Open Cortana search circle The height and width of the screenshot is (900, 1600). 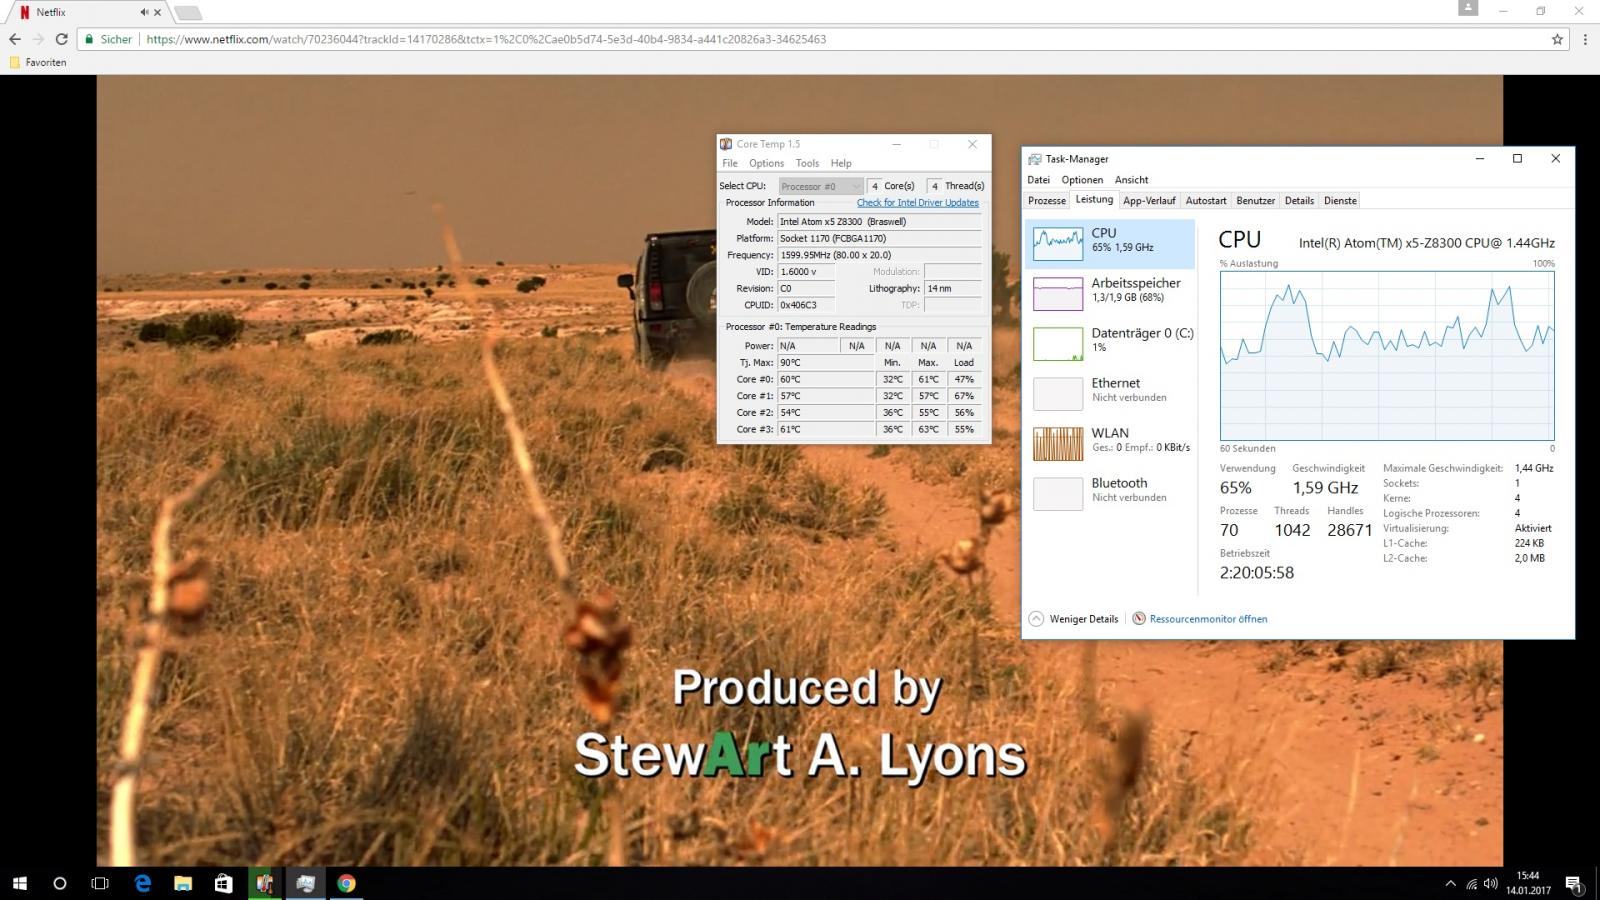coord(59,883)
